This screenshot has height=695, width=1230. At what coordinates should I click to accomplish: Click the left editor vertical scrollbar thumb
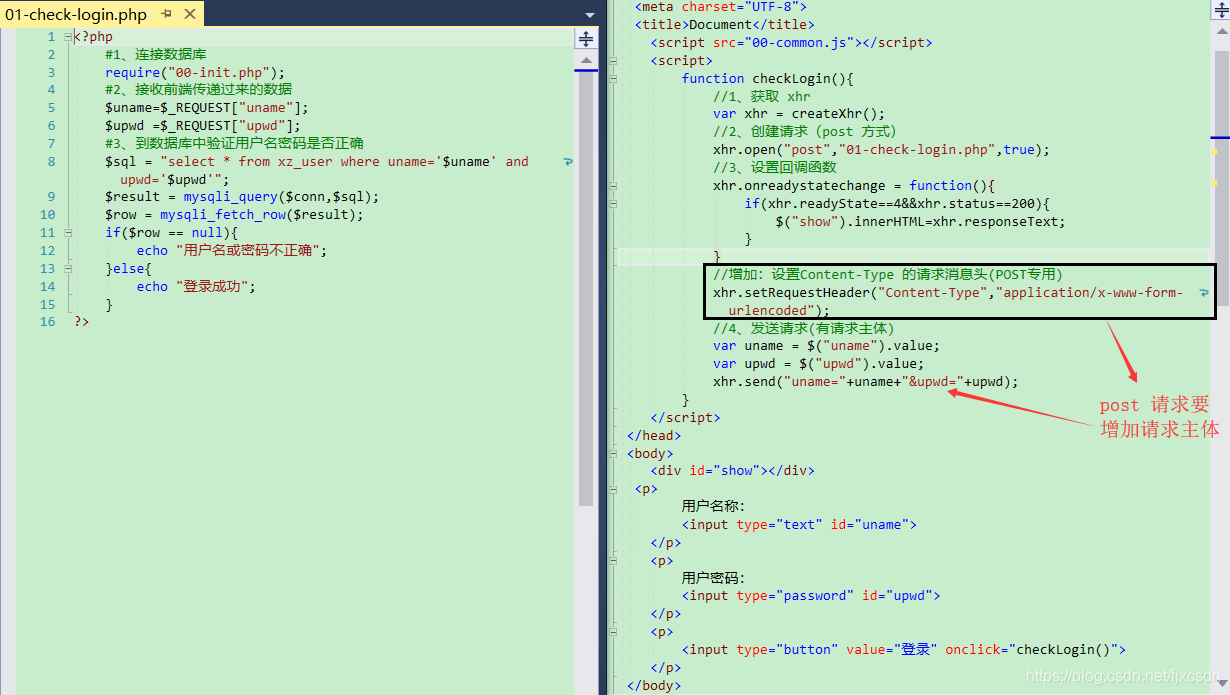[586, 290]
